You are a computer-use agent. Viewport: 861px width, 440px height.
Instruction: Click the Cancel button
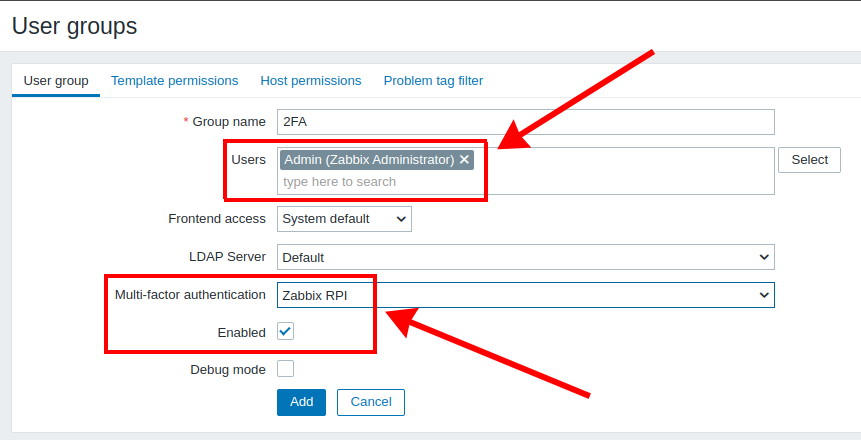click(x=371, y=402)
